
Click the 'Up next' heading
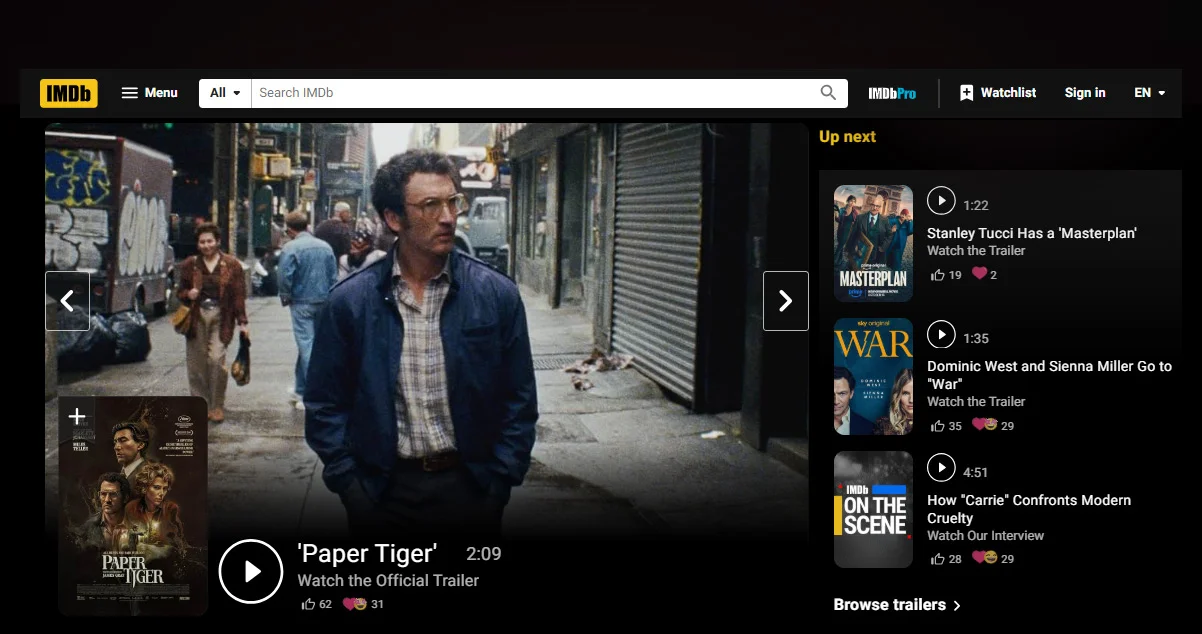[847, 137]
